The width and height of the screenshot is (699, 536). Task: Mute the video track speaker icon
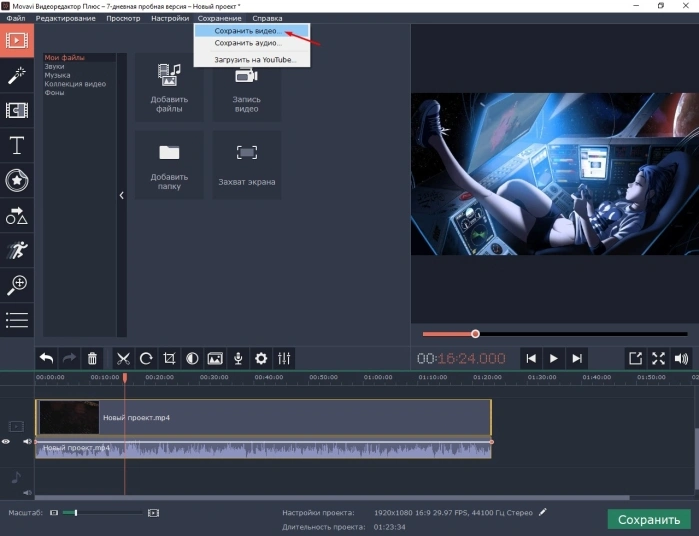coord(27,441)
